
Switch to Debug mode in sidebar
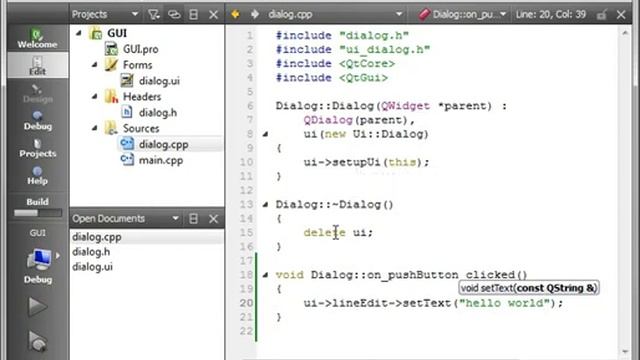(37, 120)
